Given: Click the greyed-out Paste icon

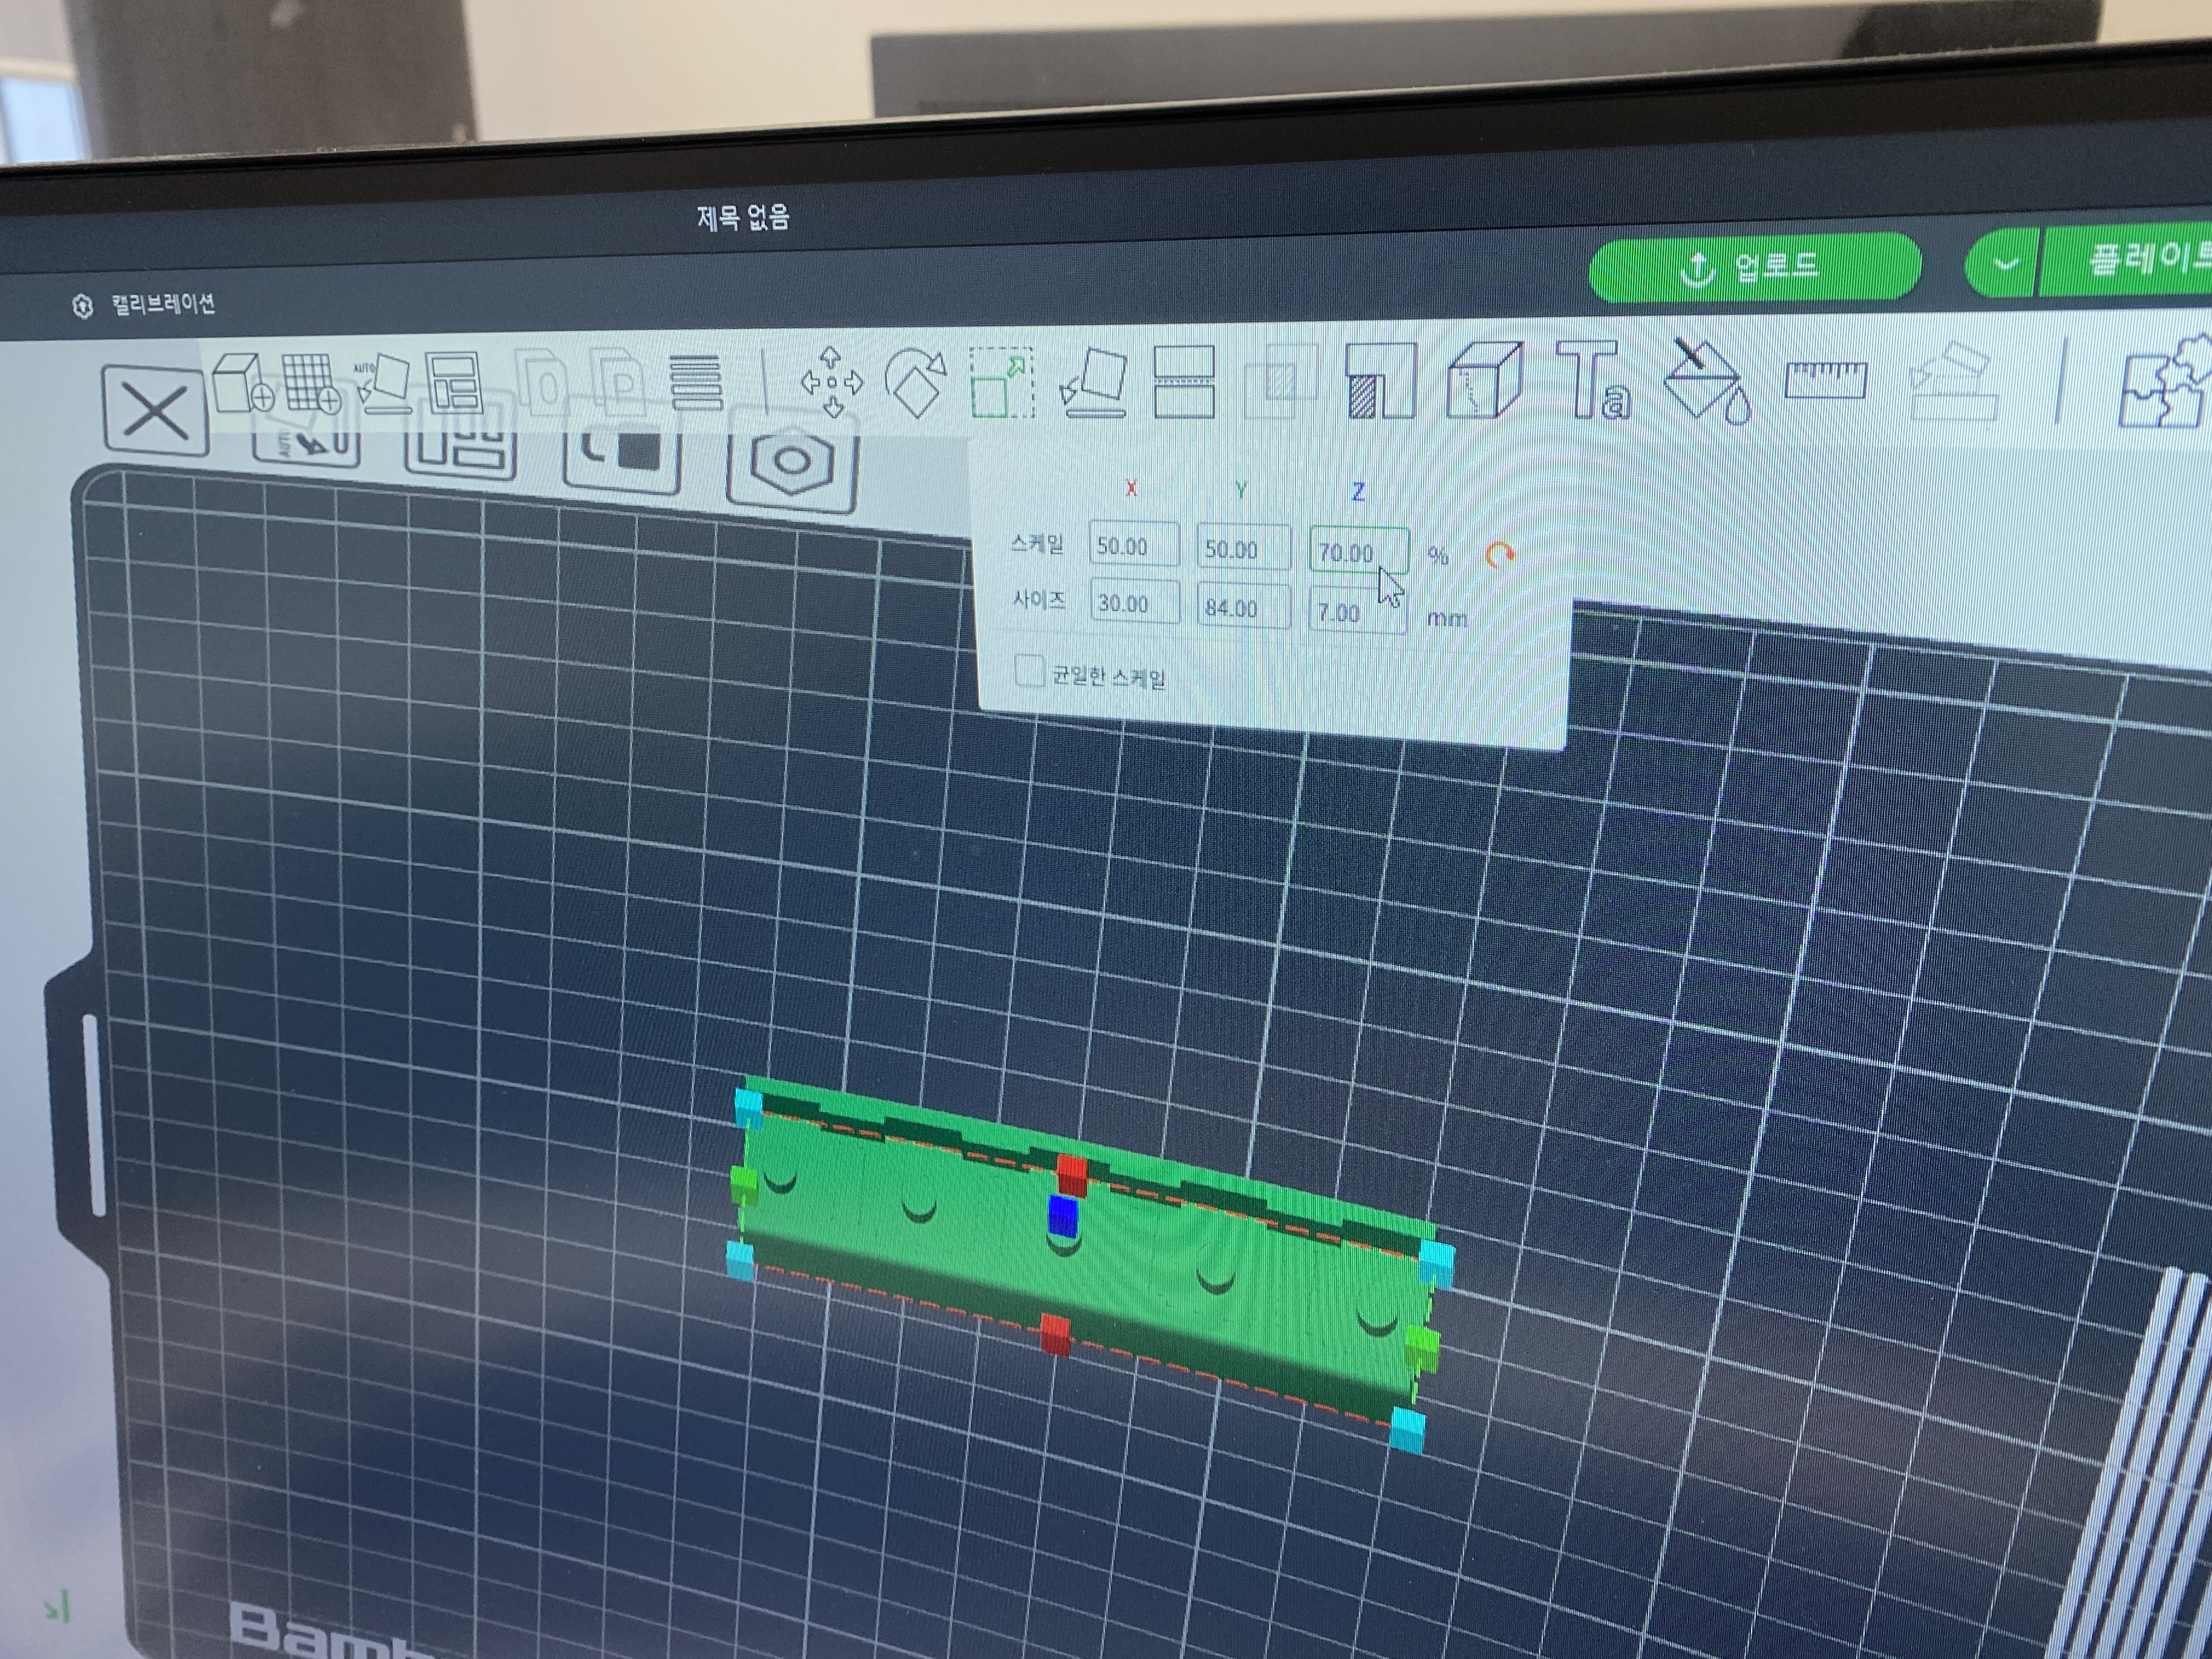Looking at the screenshot, I should [618, 381].
